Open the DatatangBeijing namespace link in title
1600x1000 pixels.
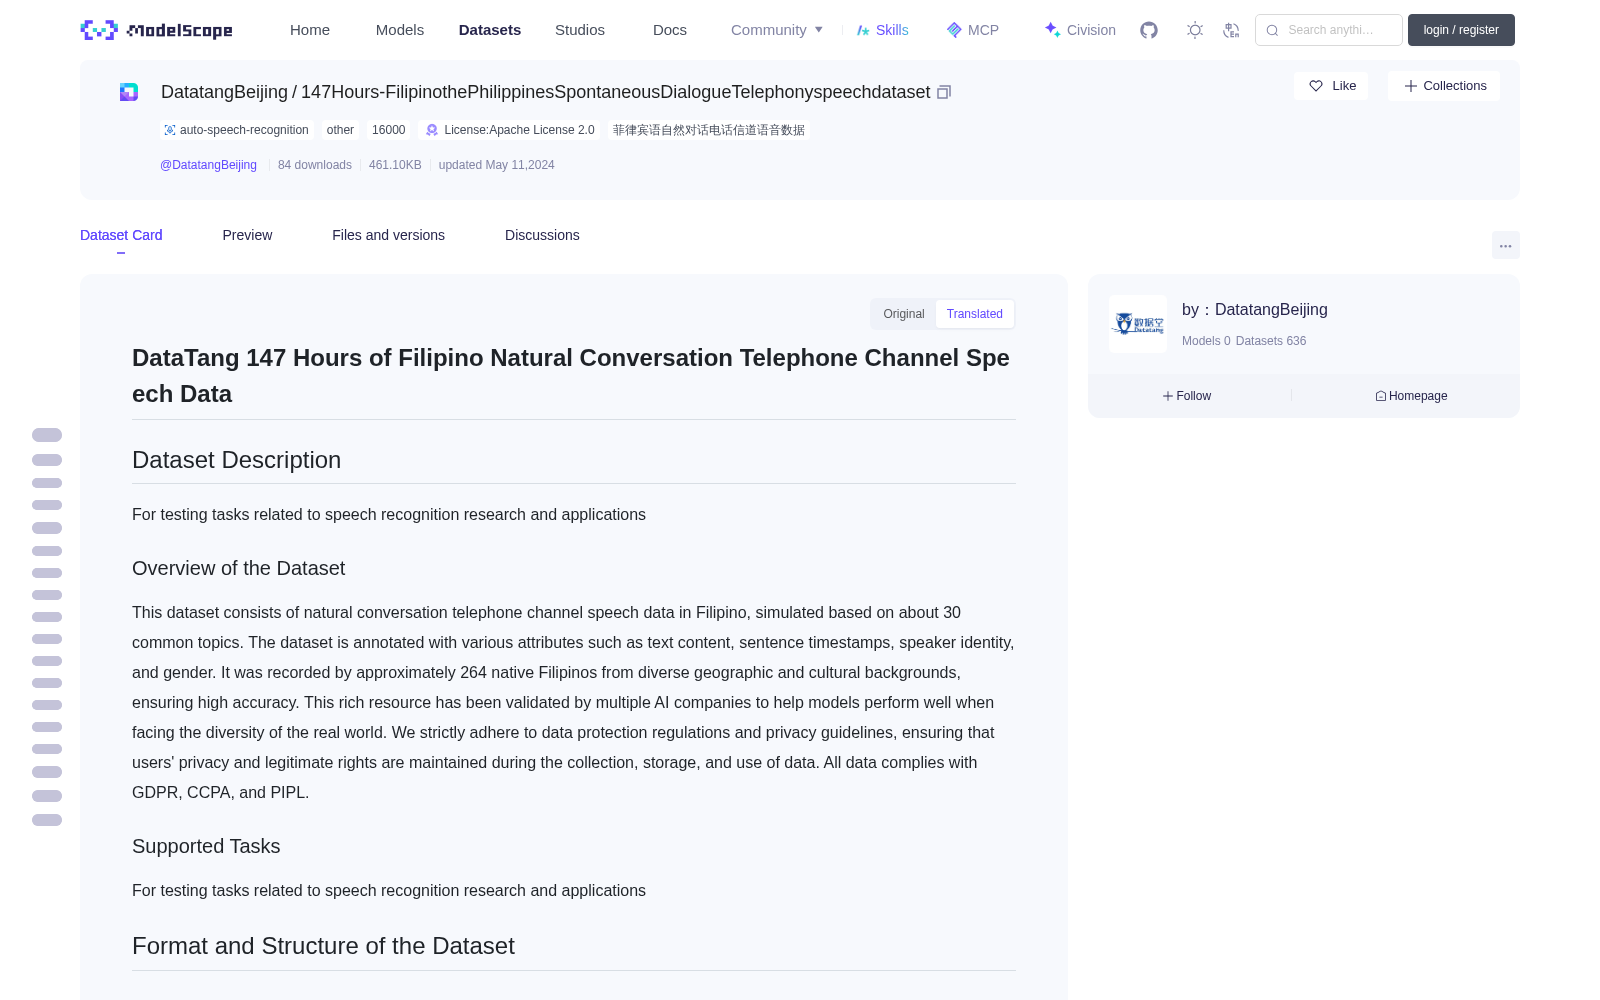coord(224,92)
